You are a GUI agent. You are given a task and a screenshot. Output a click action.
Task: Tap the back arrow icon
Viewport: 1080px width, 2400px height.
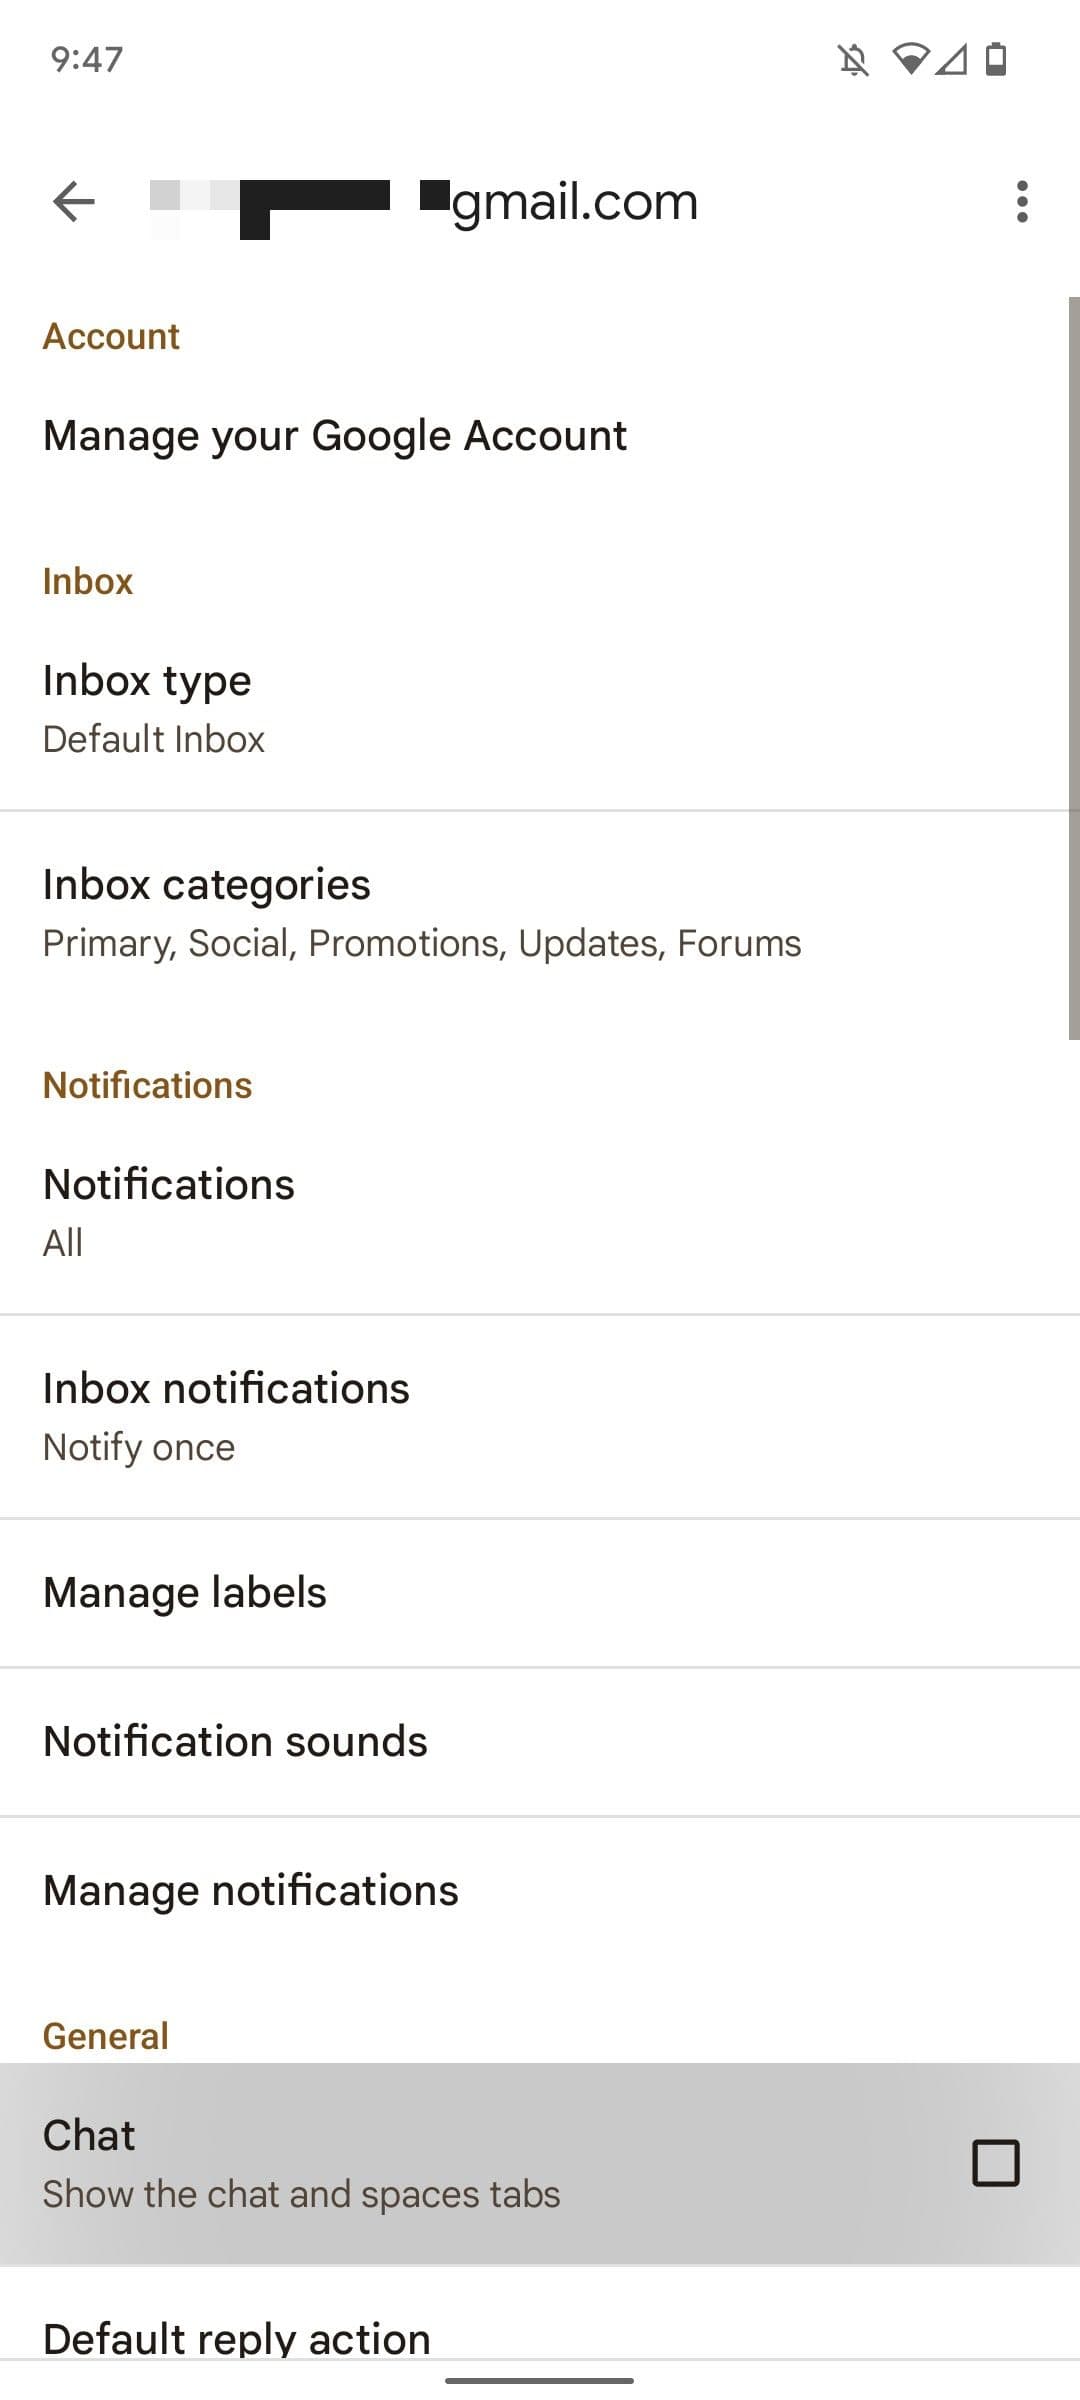[x=73, y=202]
